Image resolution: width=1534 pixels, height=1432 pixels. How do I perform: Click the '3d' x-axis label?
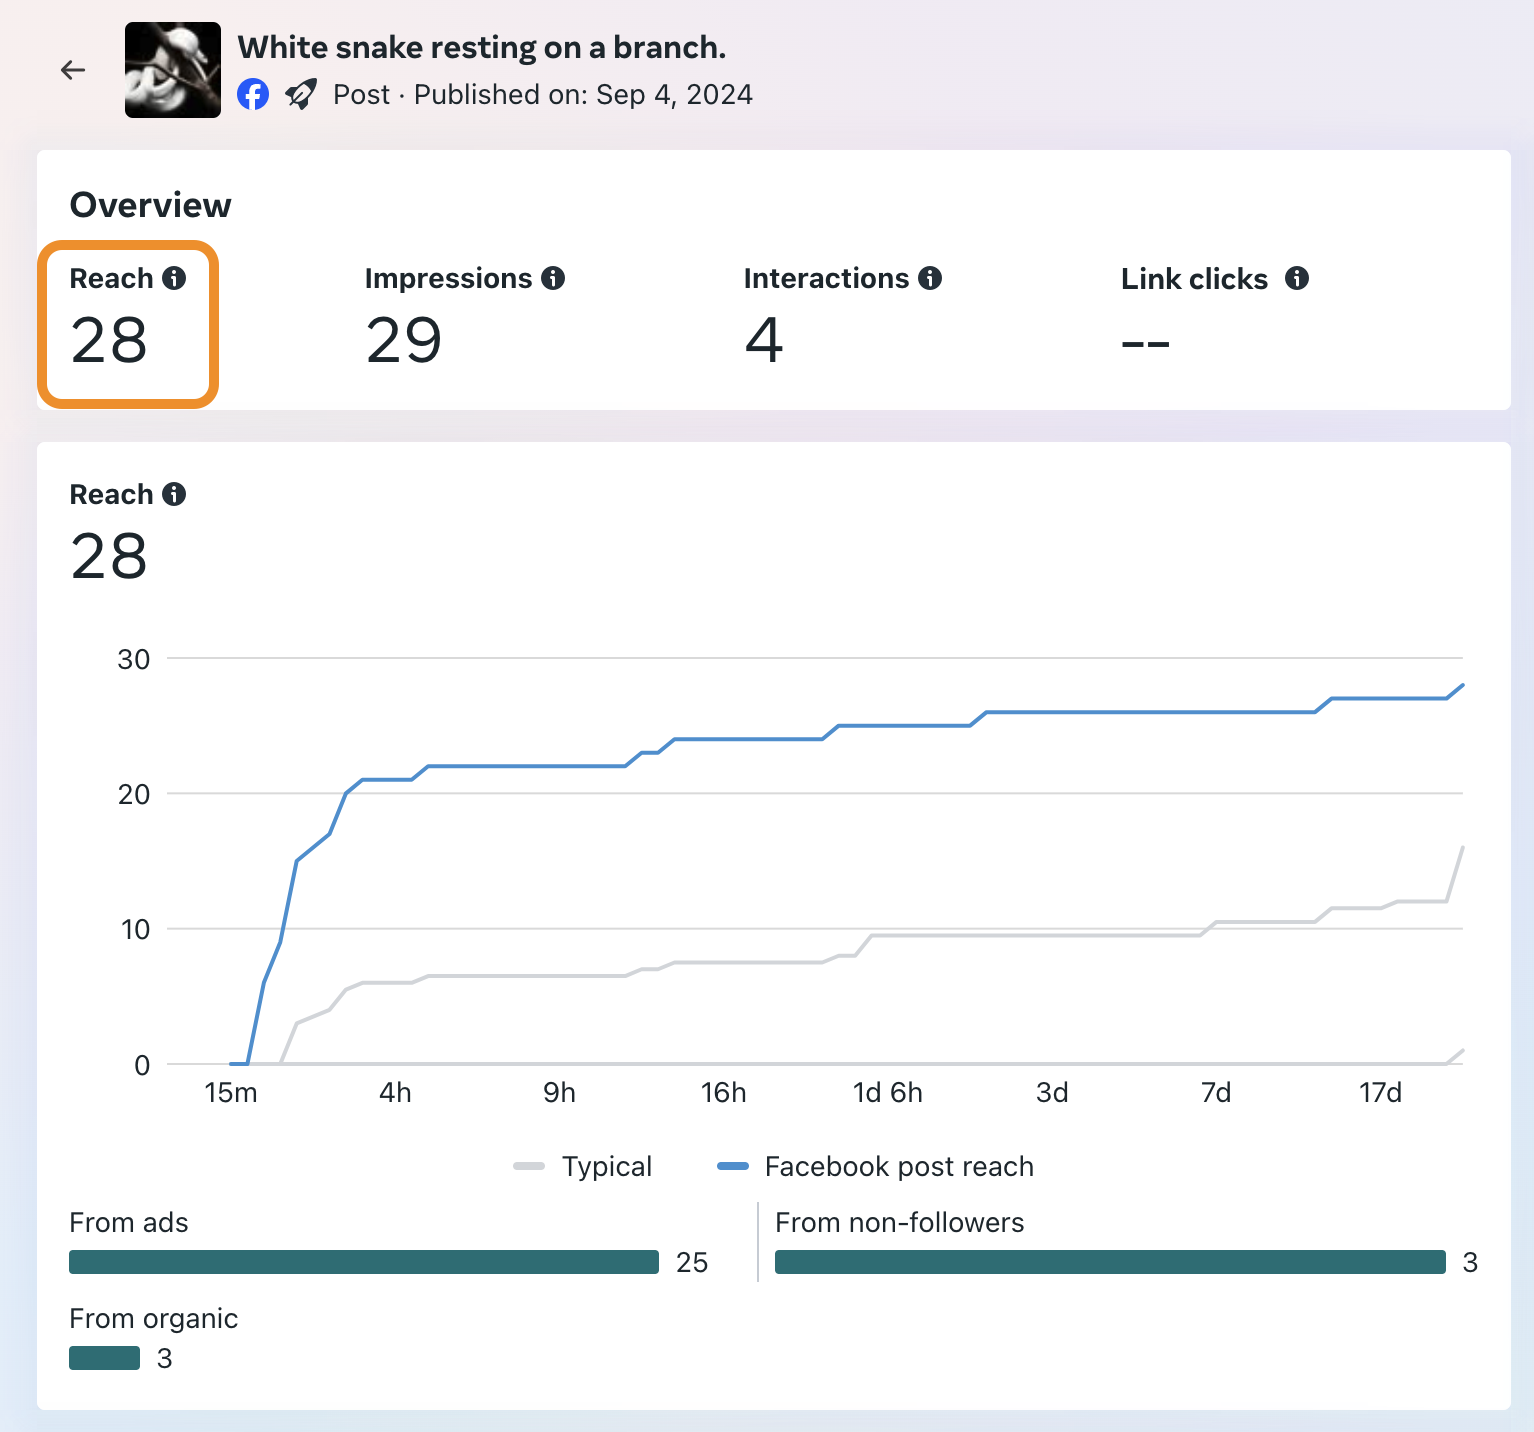coord(1052,1092)
